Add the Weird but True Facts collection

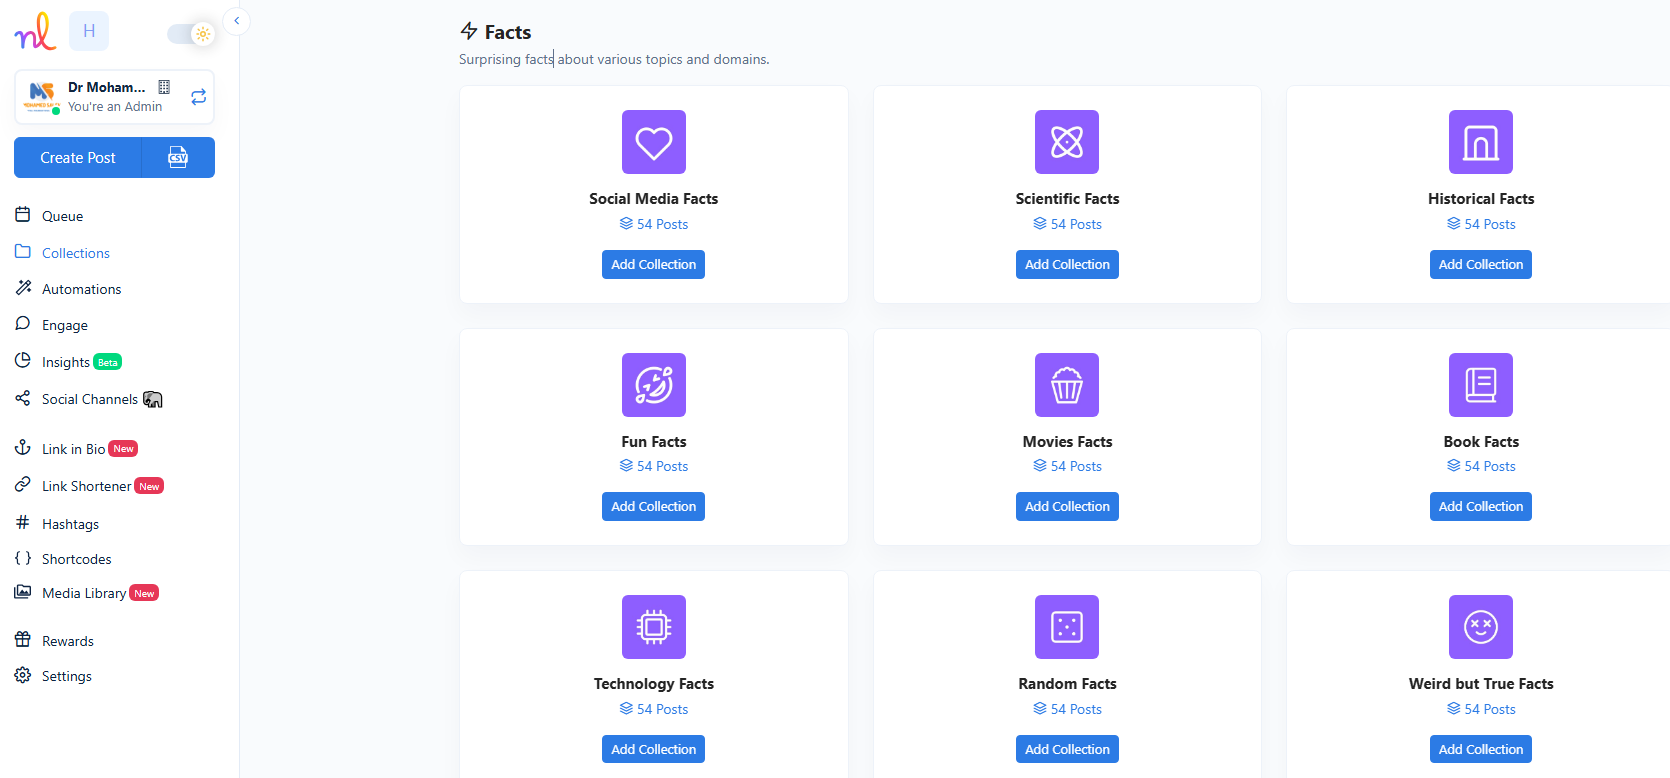[1481, 749]
